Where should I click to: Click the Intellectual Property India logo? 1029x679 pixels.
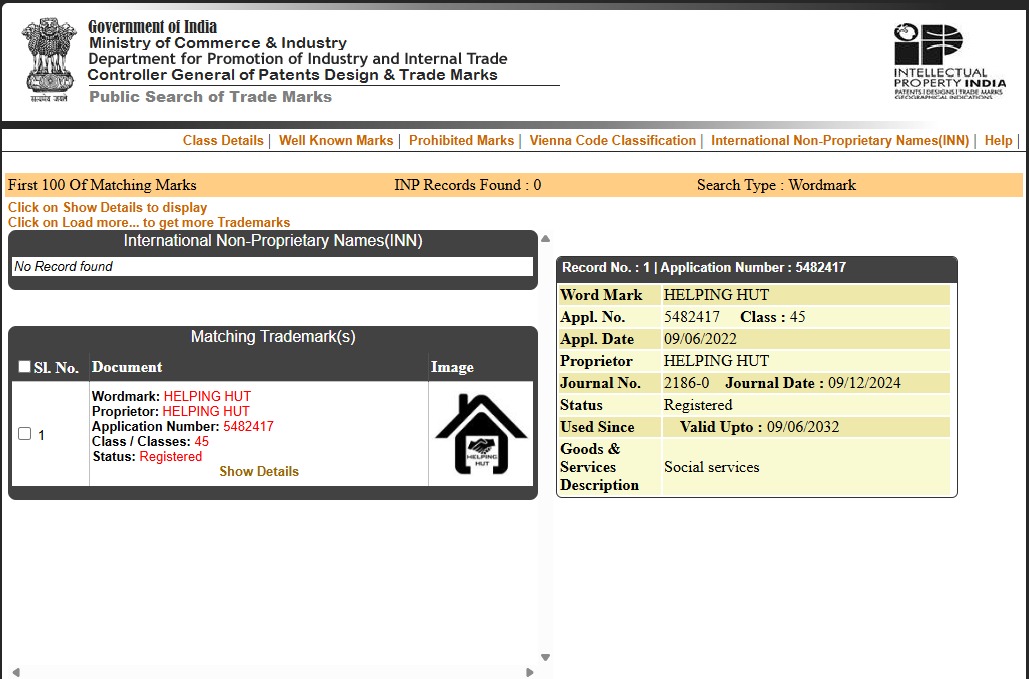[949, 61]
